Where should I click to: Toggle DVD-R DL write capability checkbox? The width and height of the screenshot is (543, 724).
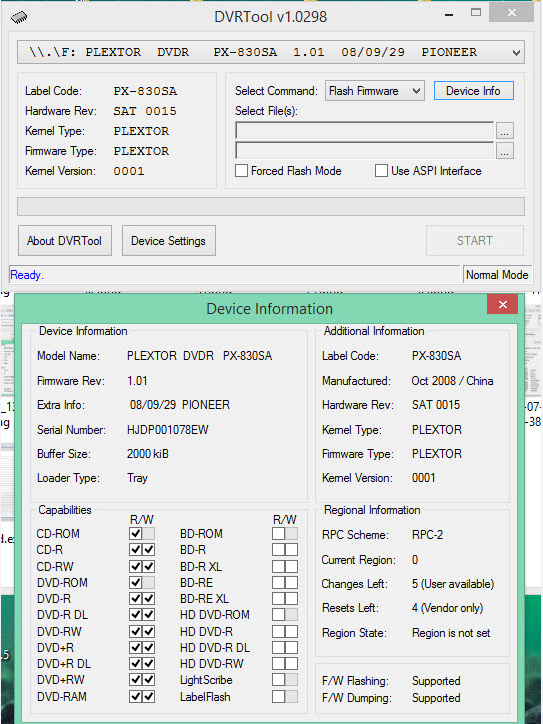[x=149, y=615]
